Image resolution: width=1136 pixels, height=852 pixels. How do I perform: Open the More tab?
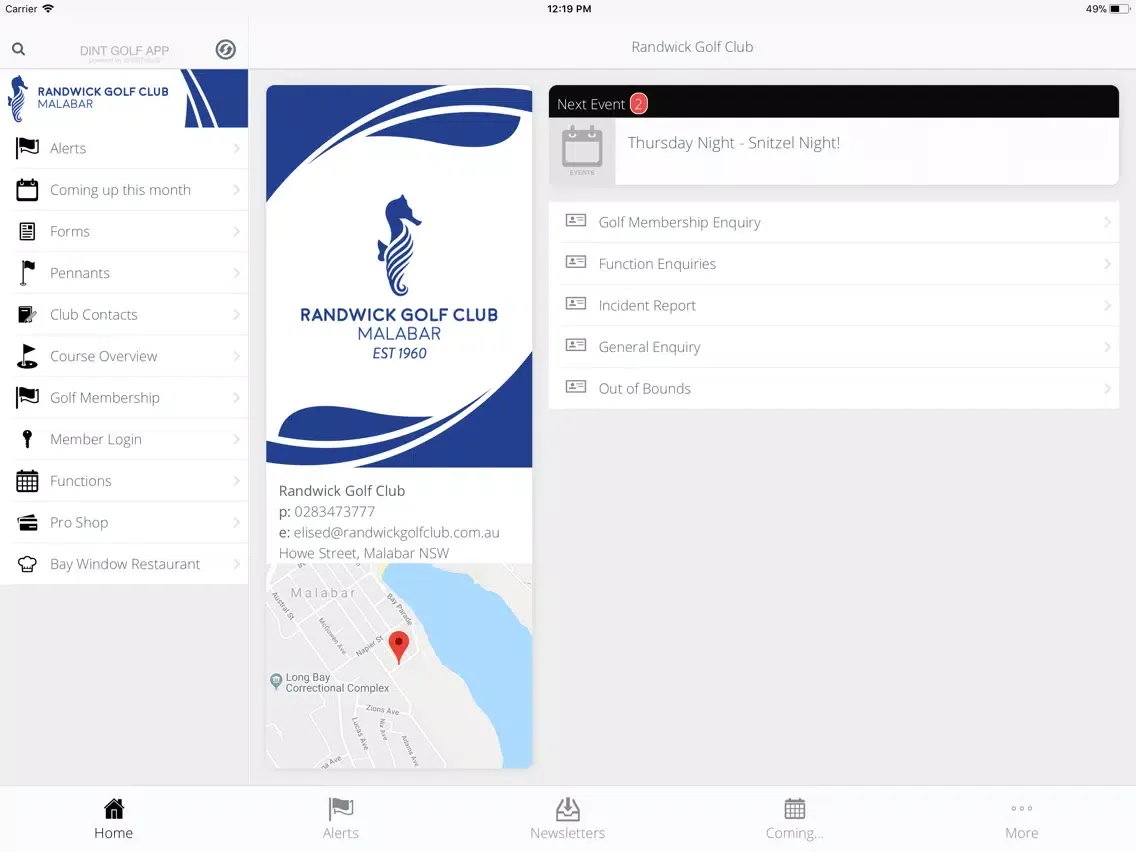[1022, 819]
